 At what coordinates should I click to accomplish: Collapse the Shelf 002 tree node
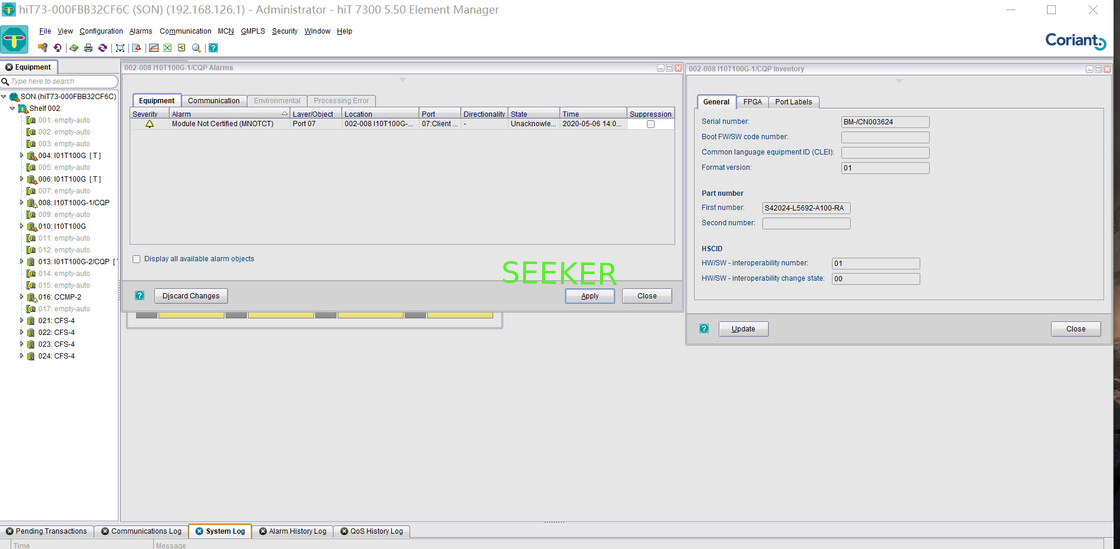pyautogui.click(x=12, y=108)
